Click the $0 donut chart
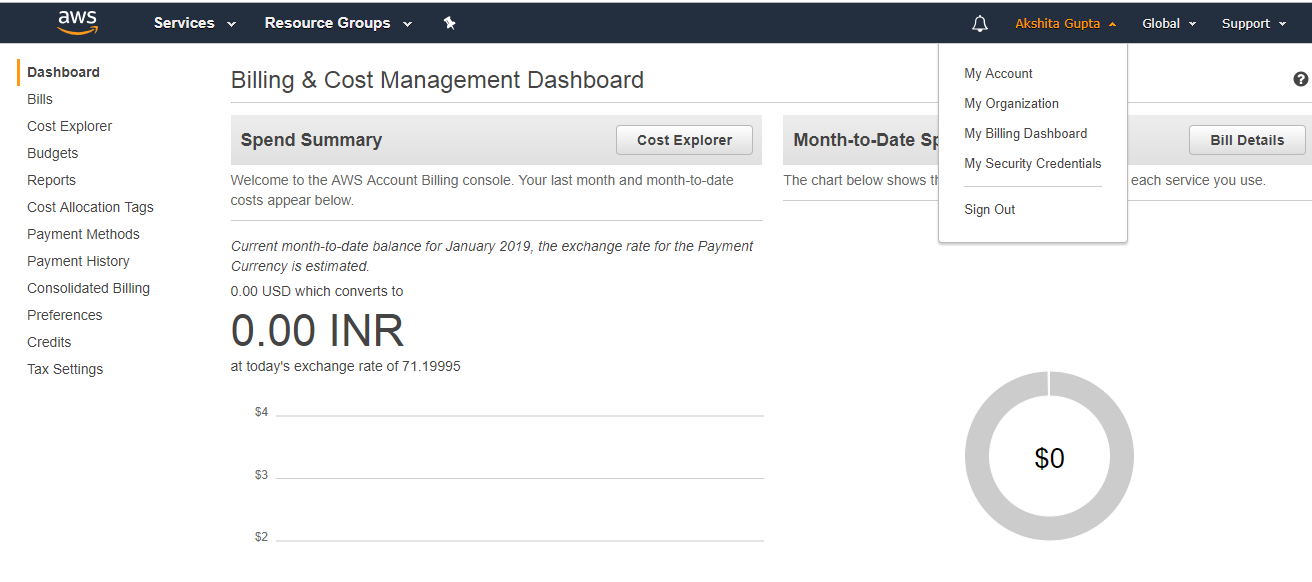The height and width of the screenshot is (582, 1312). (1049, 456)
